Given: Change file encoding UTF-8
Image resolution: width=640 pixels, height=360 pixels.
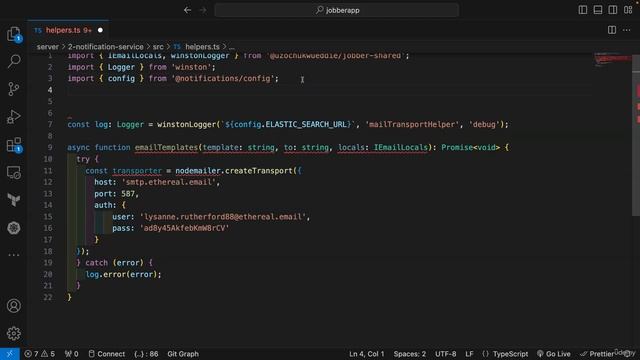Looking at the screenshot, I should tap(445, 354).
